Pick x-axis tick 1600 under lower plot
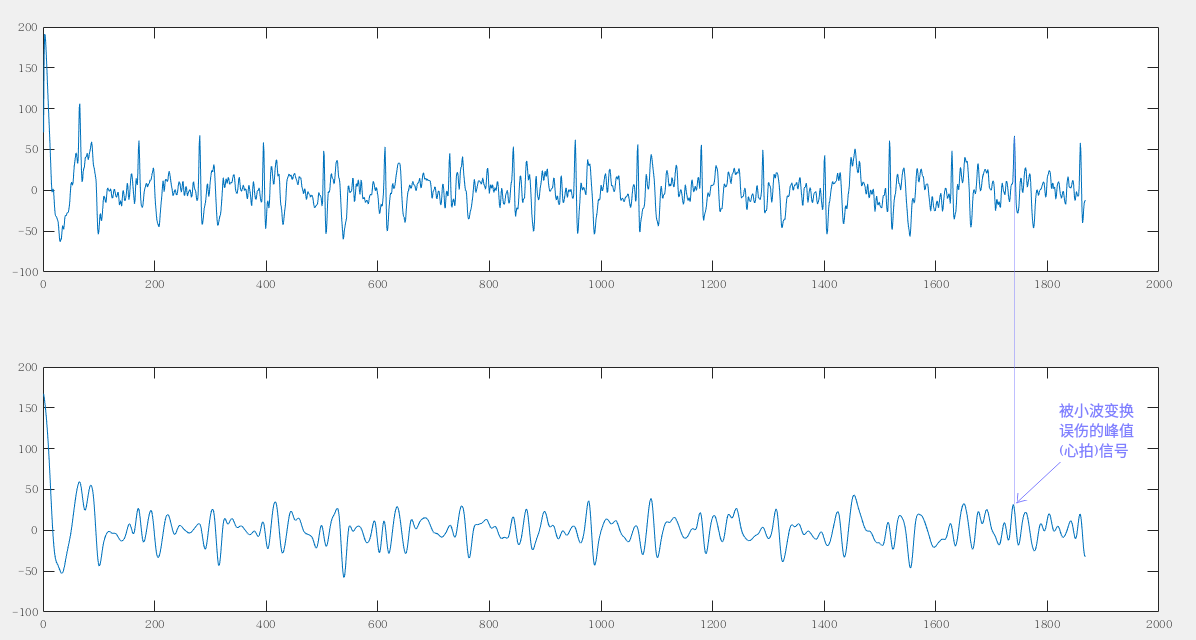 pyautogui.click(x=936, y=624)
